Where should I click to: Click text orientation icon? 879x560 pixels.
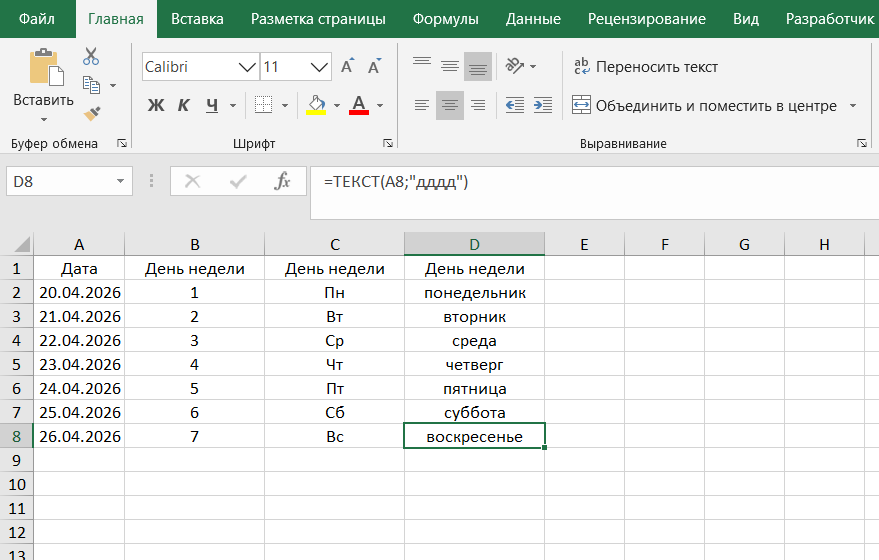[x=515, y=66]
